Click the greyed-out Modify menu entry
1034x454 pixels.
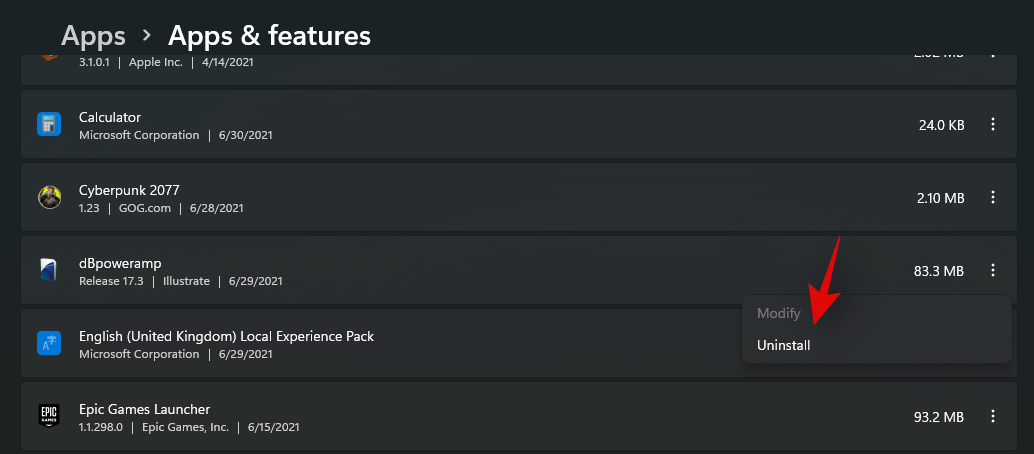(x=779, y=313)
